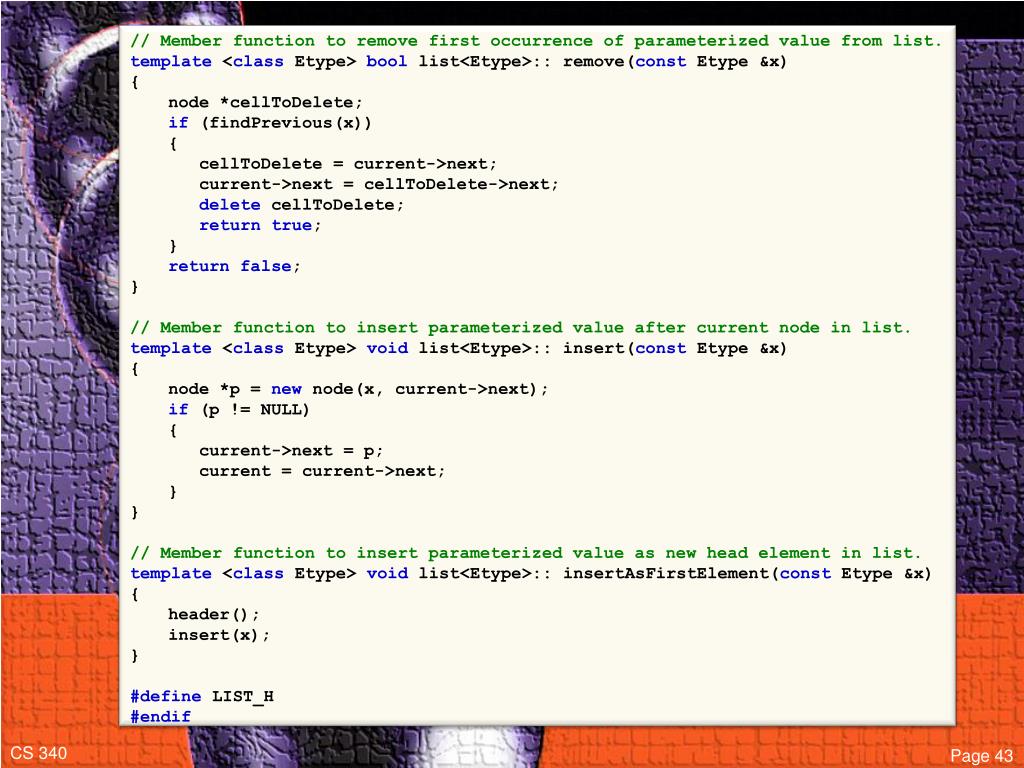Click the '#endif' directive
This screenshot has width=1024, height=768.
[161, 717]
